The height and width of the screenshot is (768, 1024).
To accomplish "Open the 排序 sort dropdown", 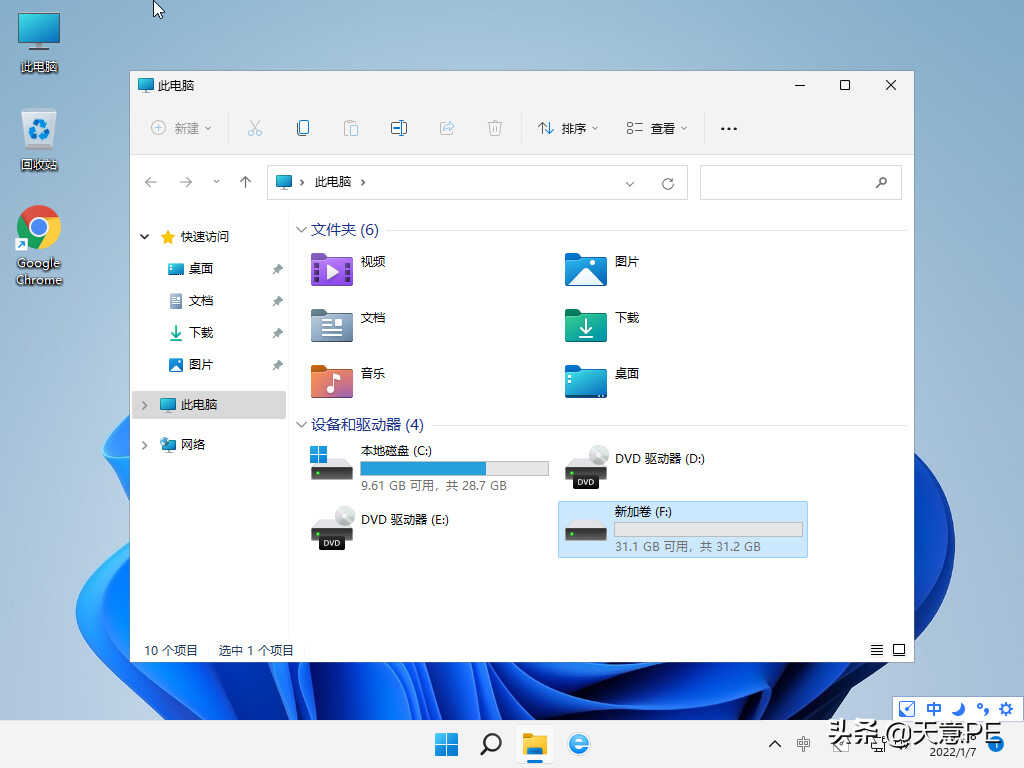I will click(x=568, y=128).
